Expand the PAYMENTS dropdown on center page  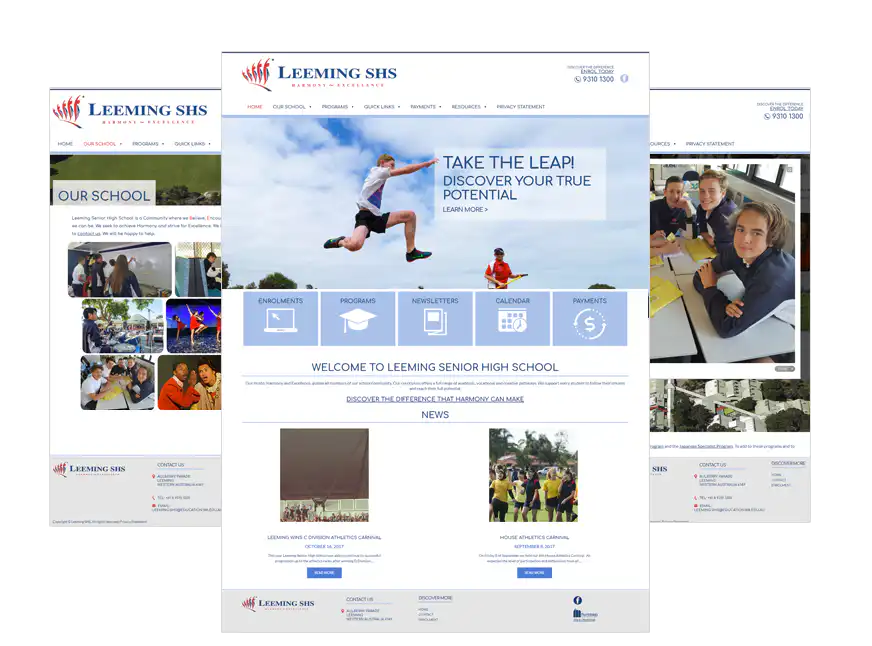coord(426,107)
